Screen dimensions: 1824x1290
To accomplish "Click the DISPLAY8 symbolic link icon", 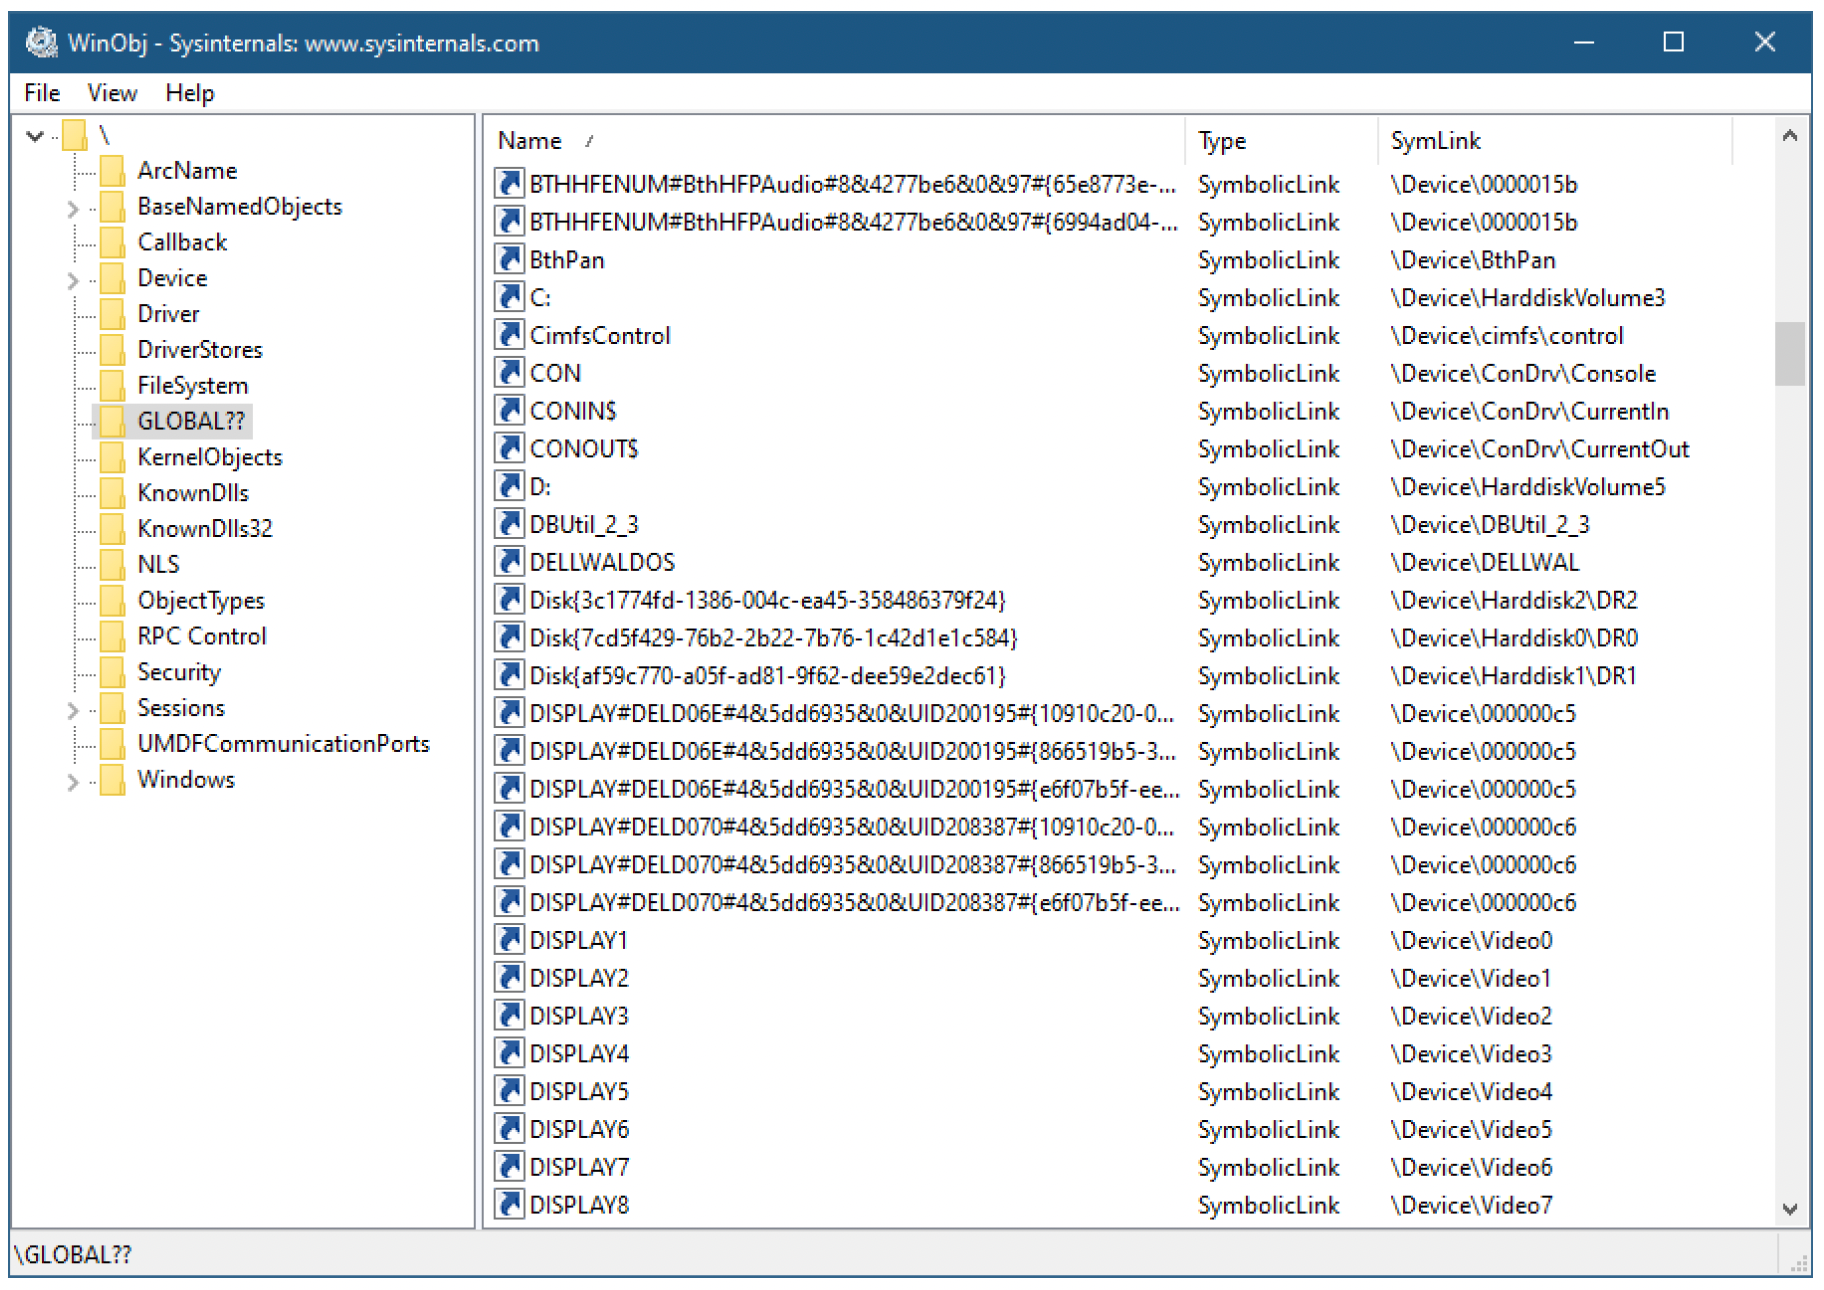I will (x=509, y=1205).
